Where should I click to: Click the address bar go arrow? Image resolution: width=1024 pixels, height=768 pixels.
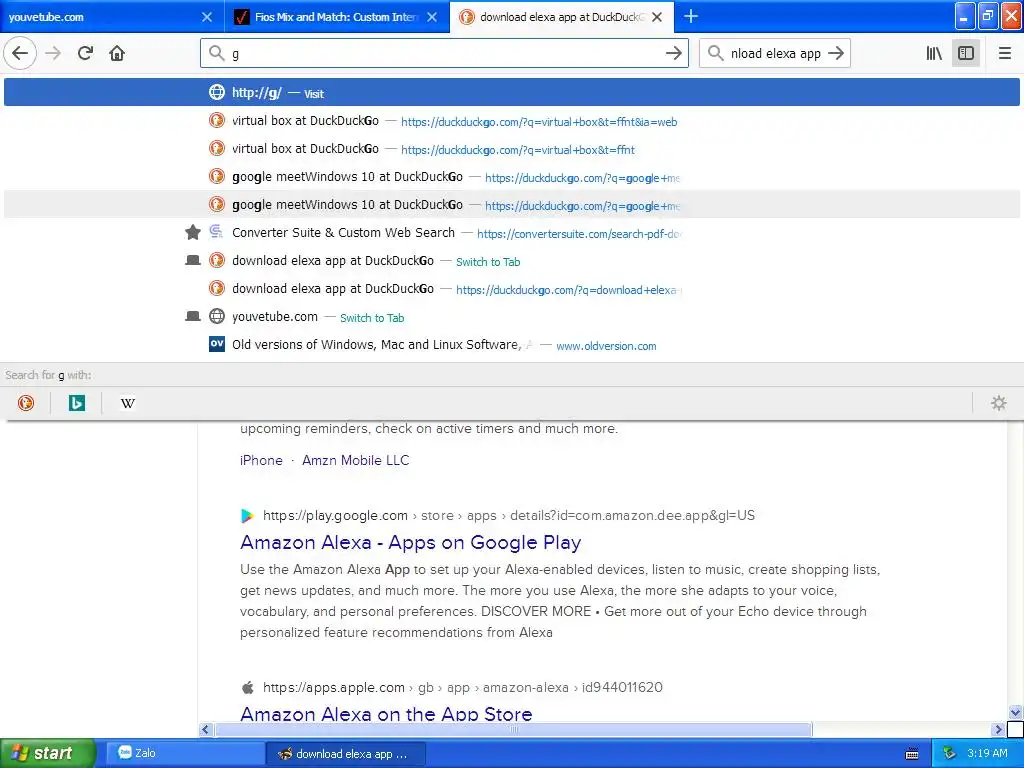click(x=673, y=54)
